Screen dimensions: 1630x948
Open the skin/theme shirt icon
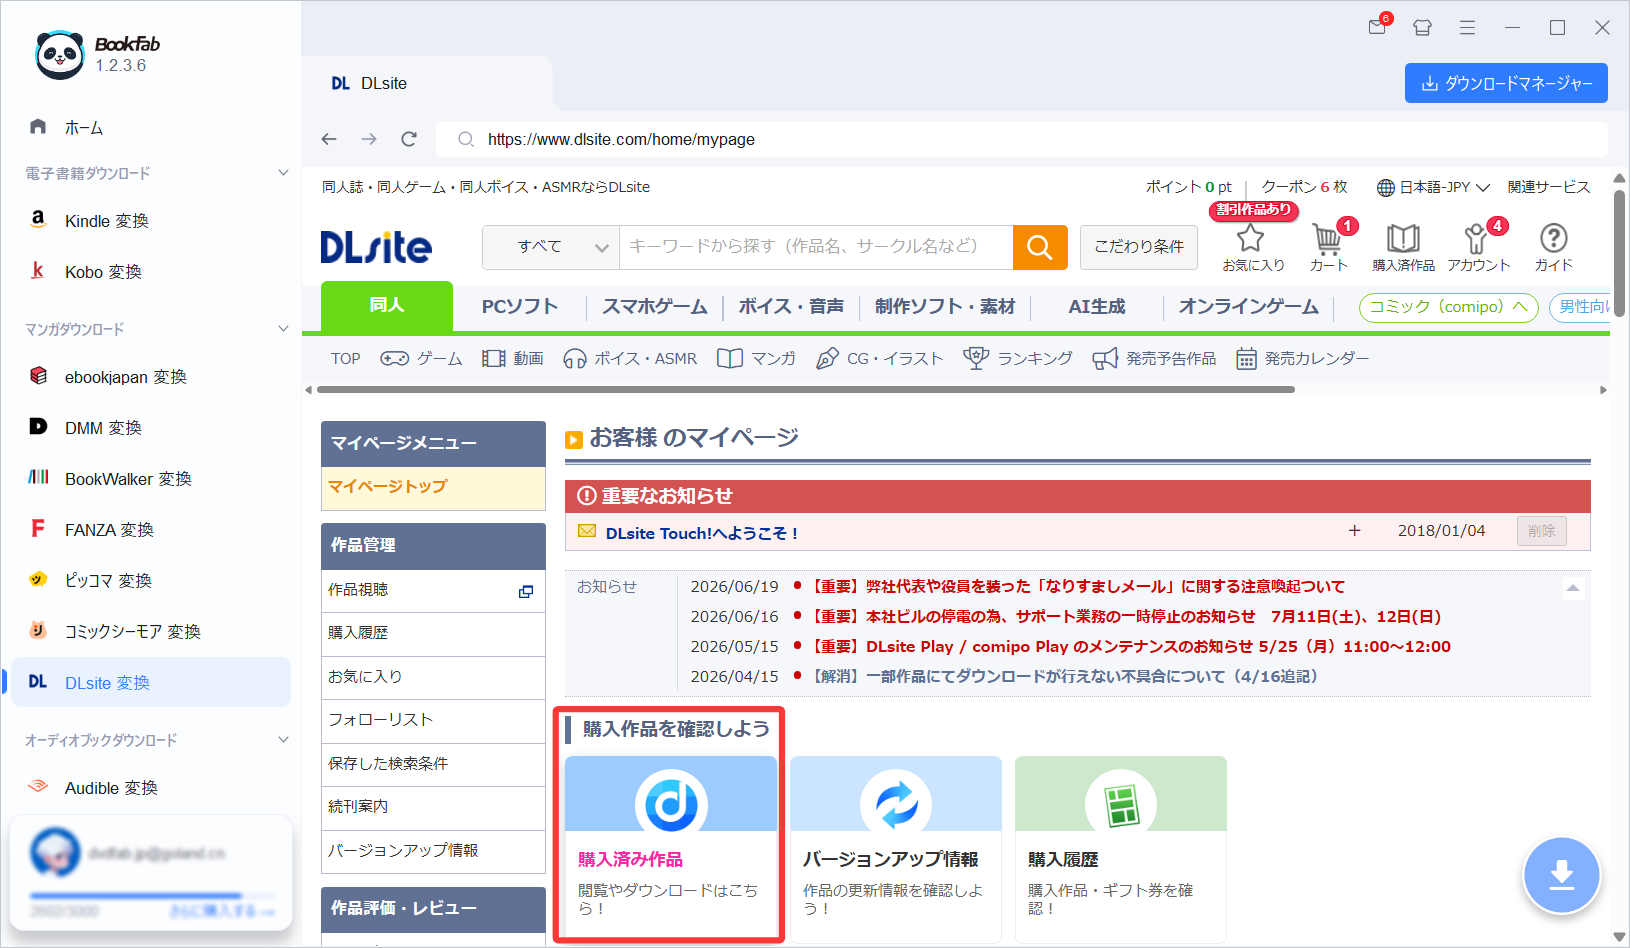(x=1422, y=28)
